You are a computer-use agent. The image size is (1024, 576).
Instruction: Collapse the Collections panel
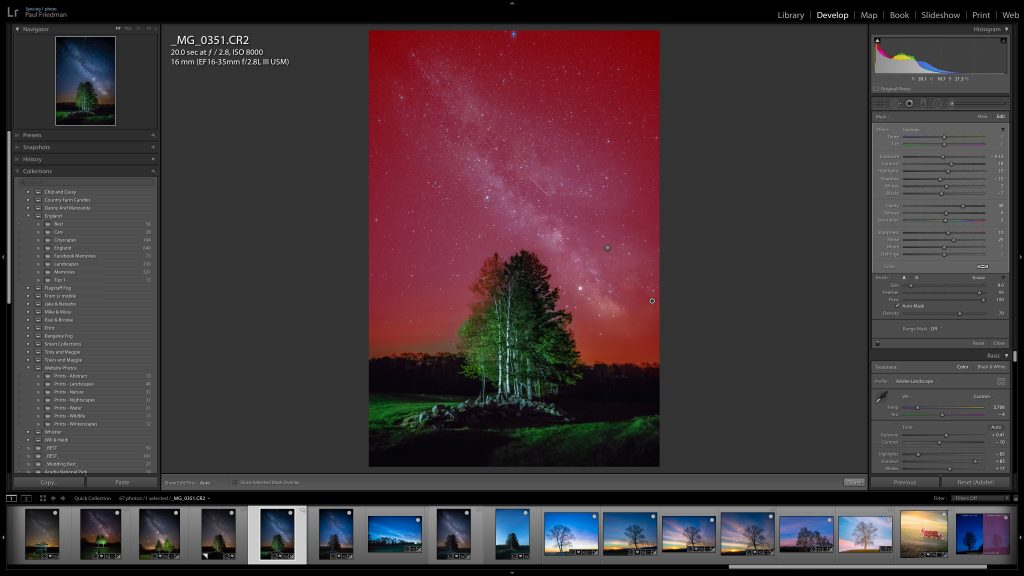(17, 171)
